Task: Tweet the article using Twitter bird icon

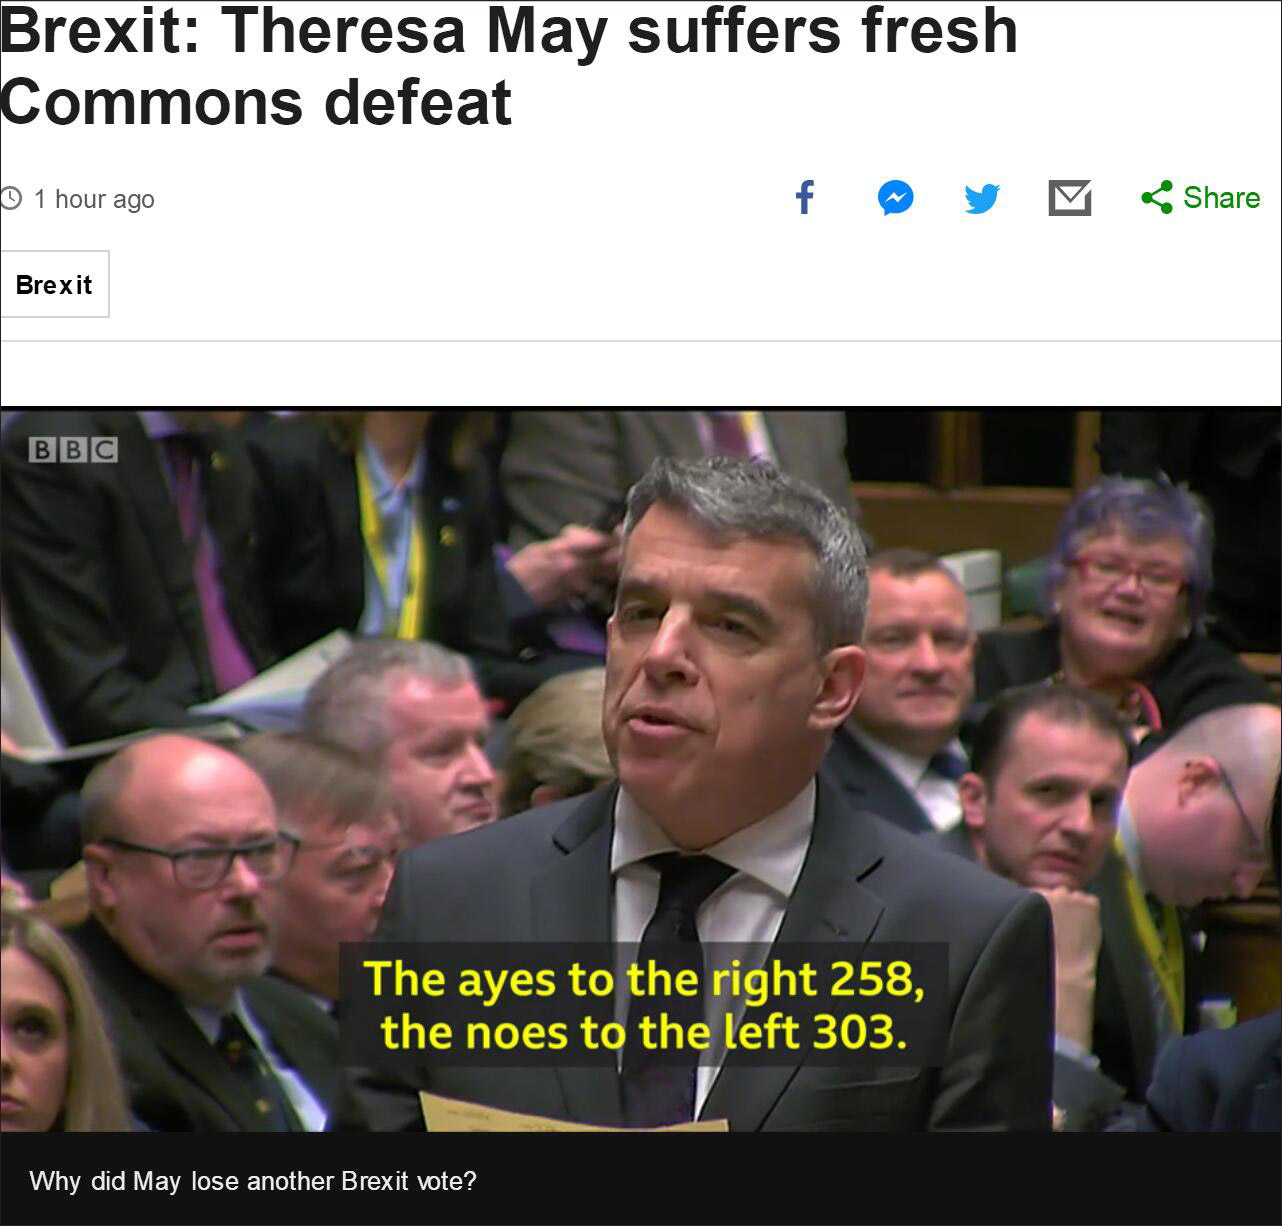Action: coord(982,198)
